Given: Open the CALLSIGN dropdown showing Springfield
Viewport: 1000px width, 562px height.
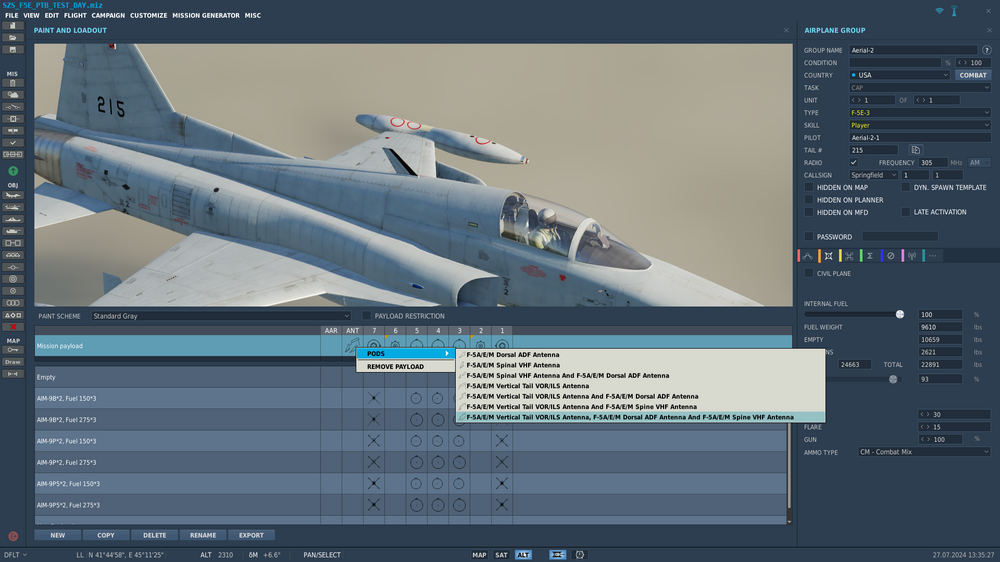Looking at the screenshot, I should point(874,175).
